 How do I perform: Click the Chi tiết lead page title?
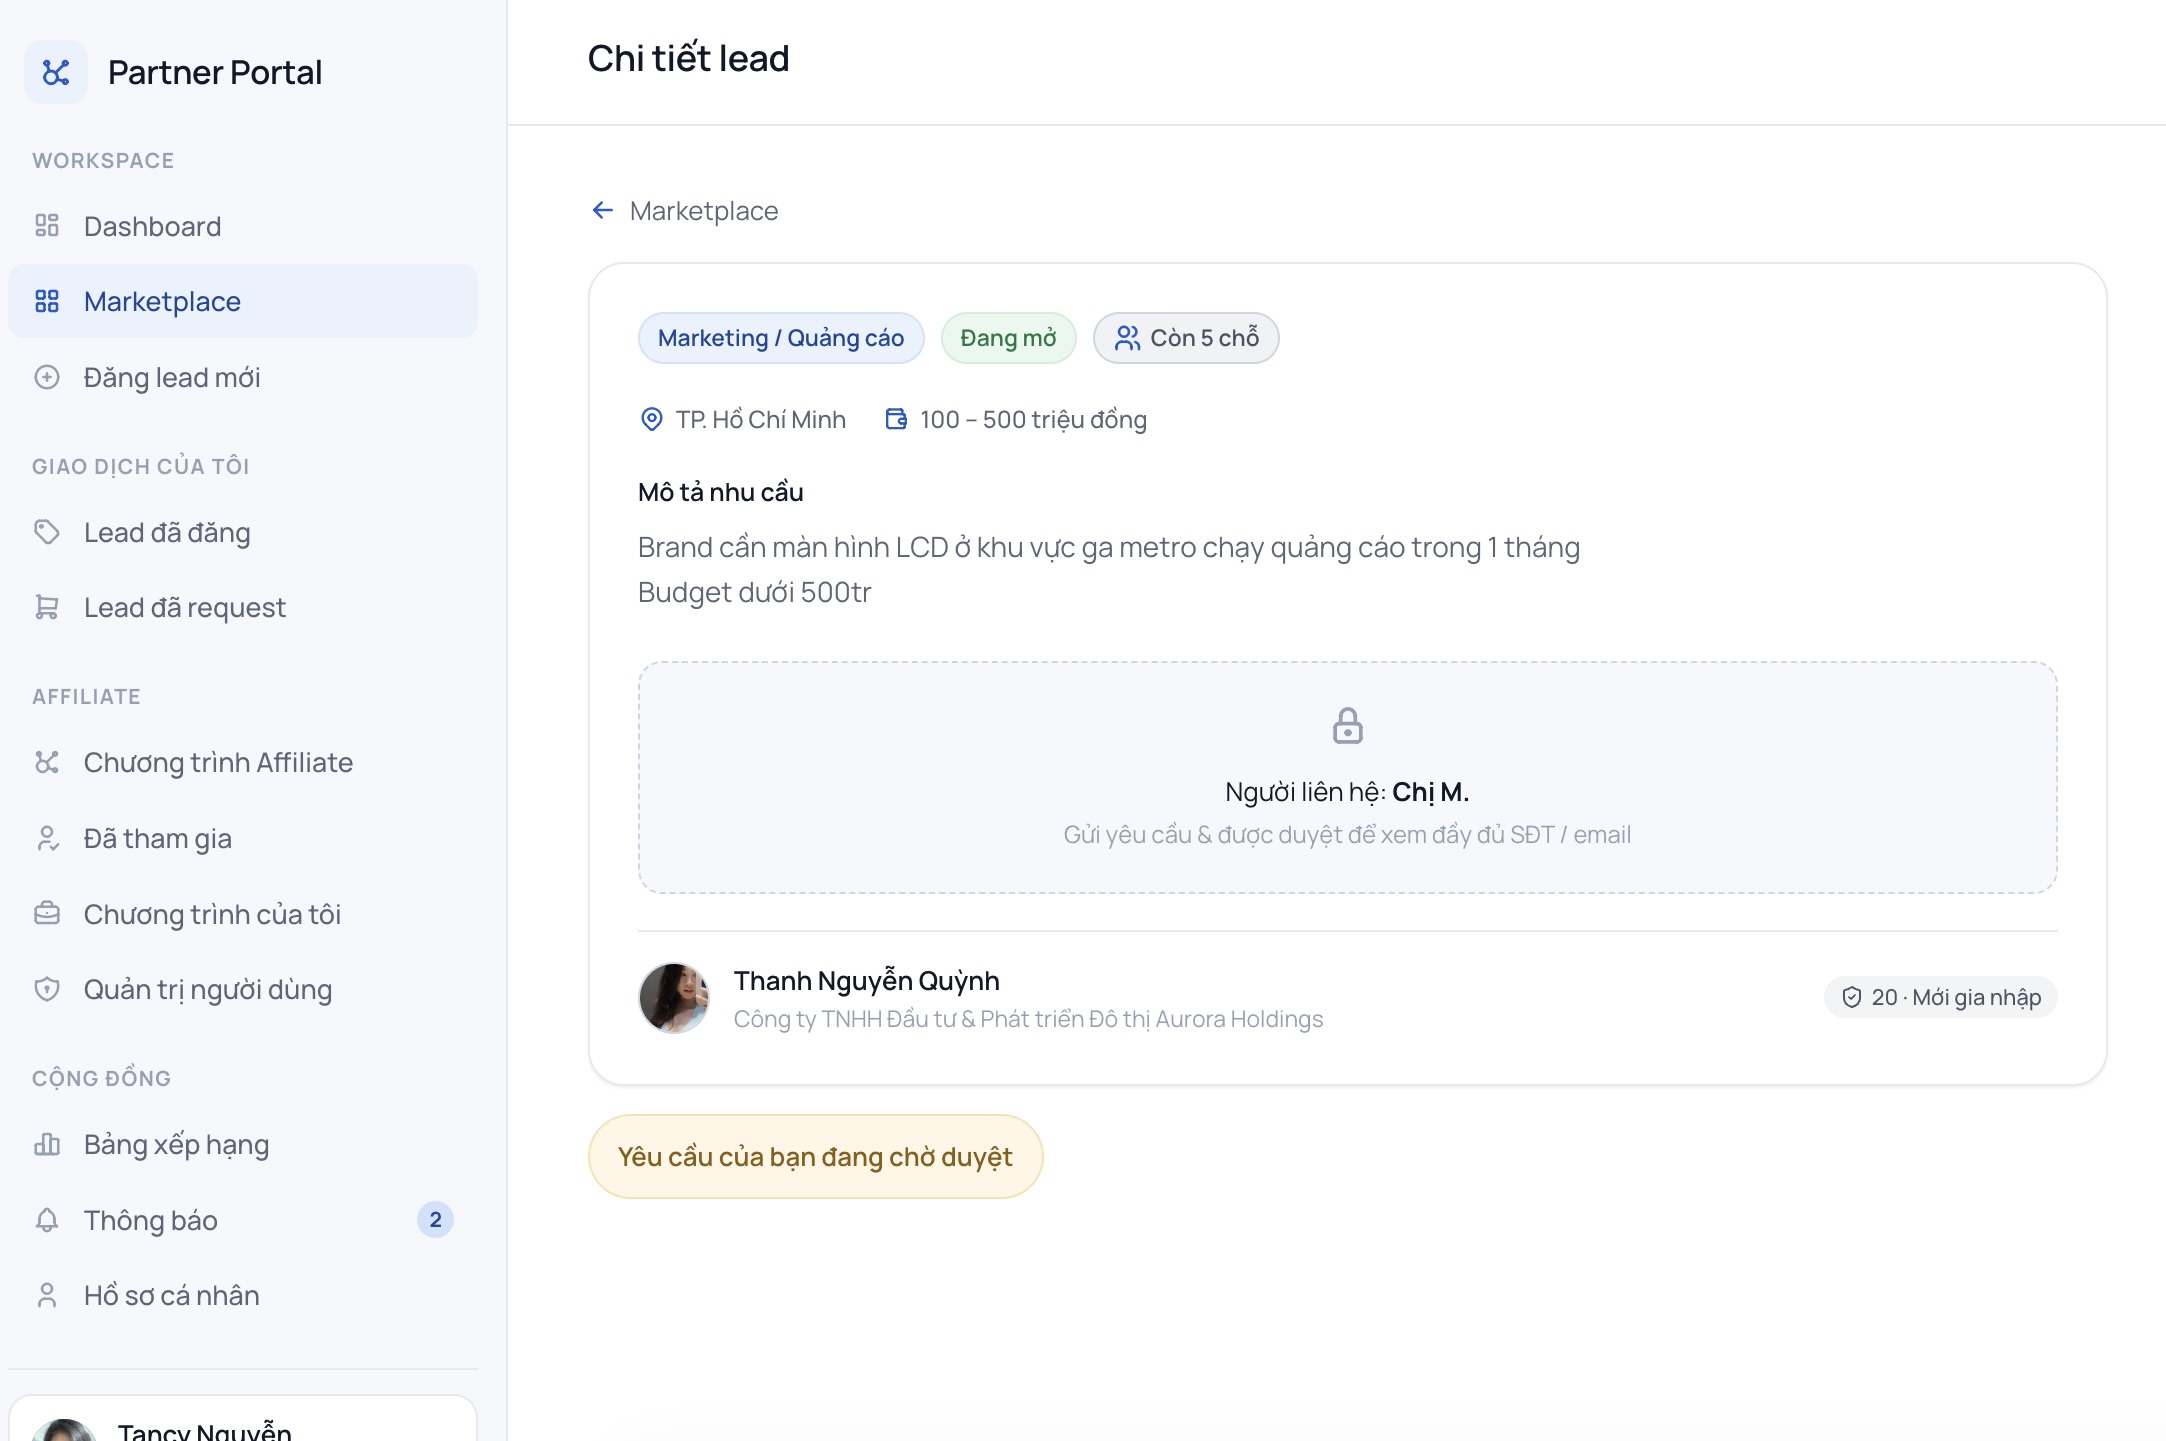click(688, 59)
